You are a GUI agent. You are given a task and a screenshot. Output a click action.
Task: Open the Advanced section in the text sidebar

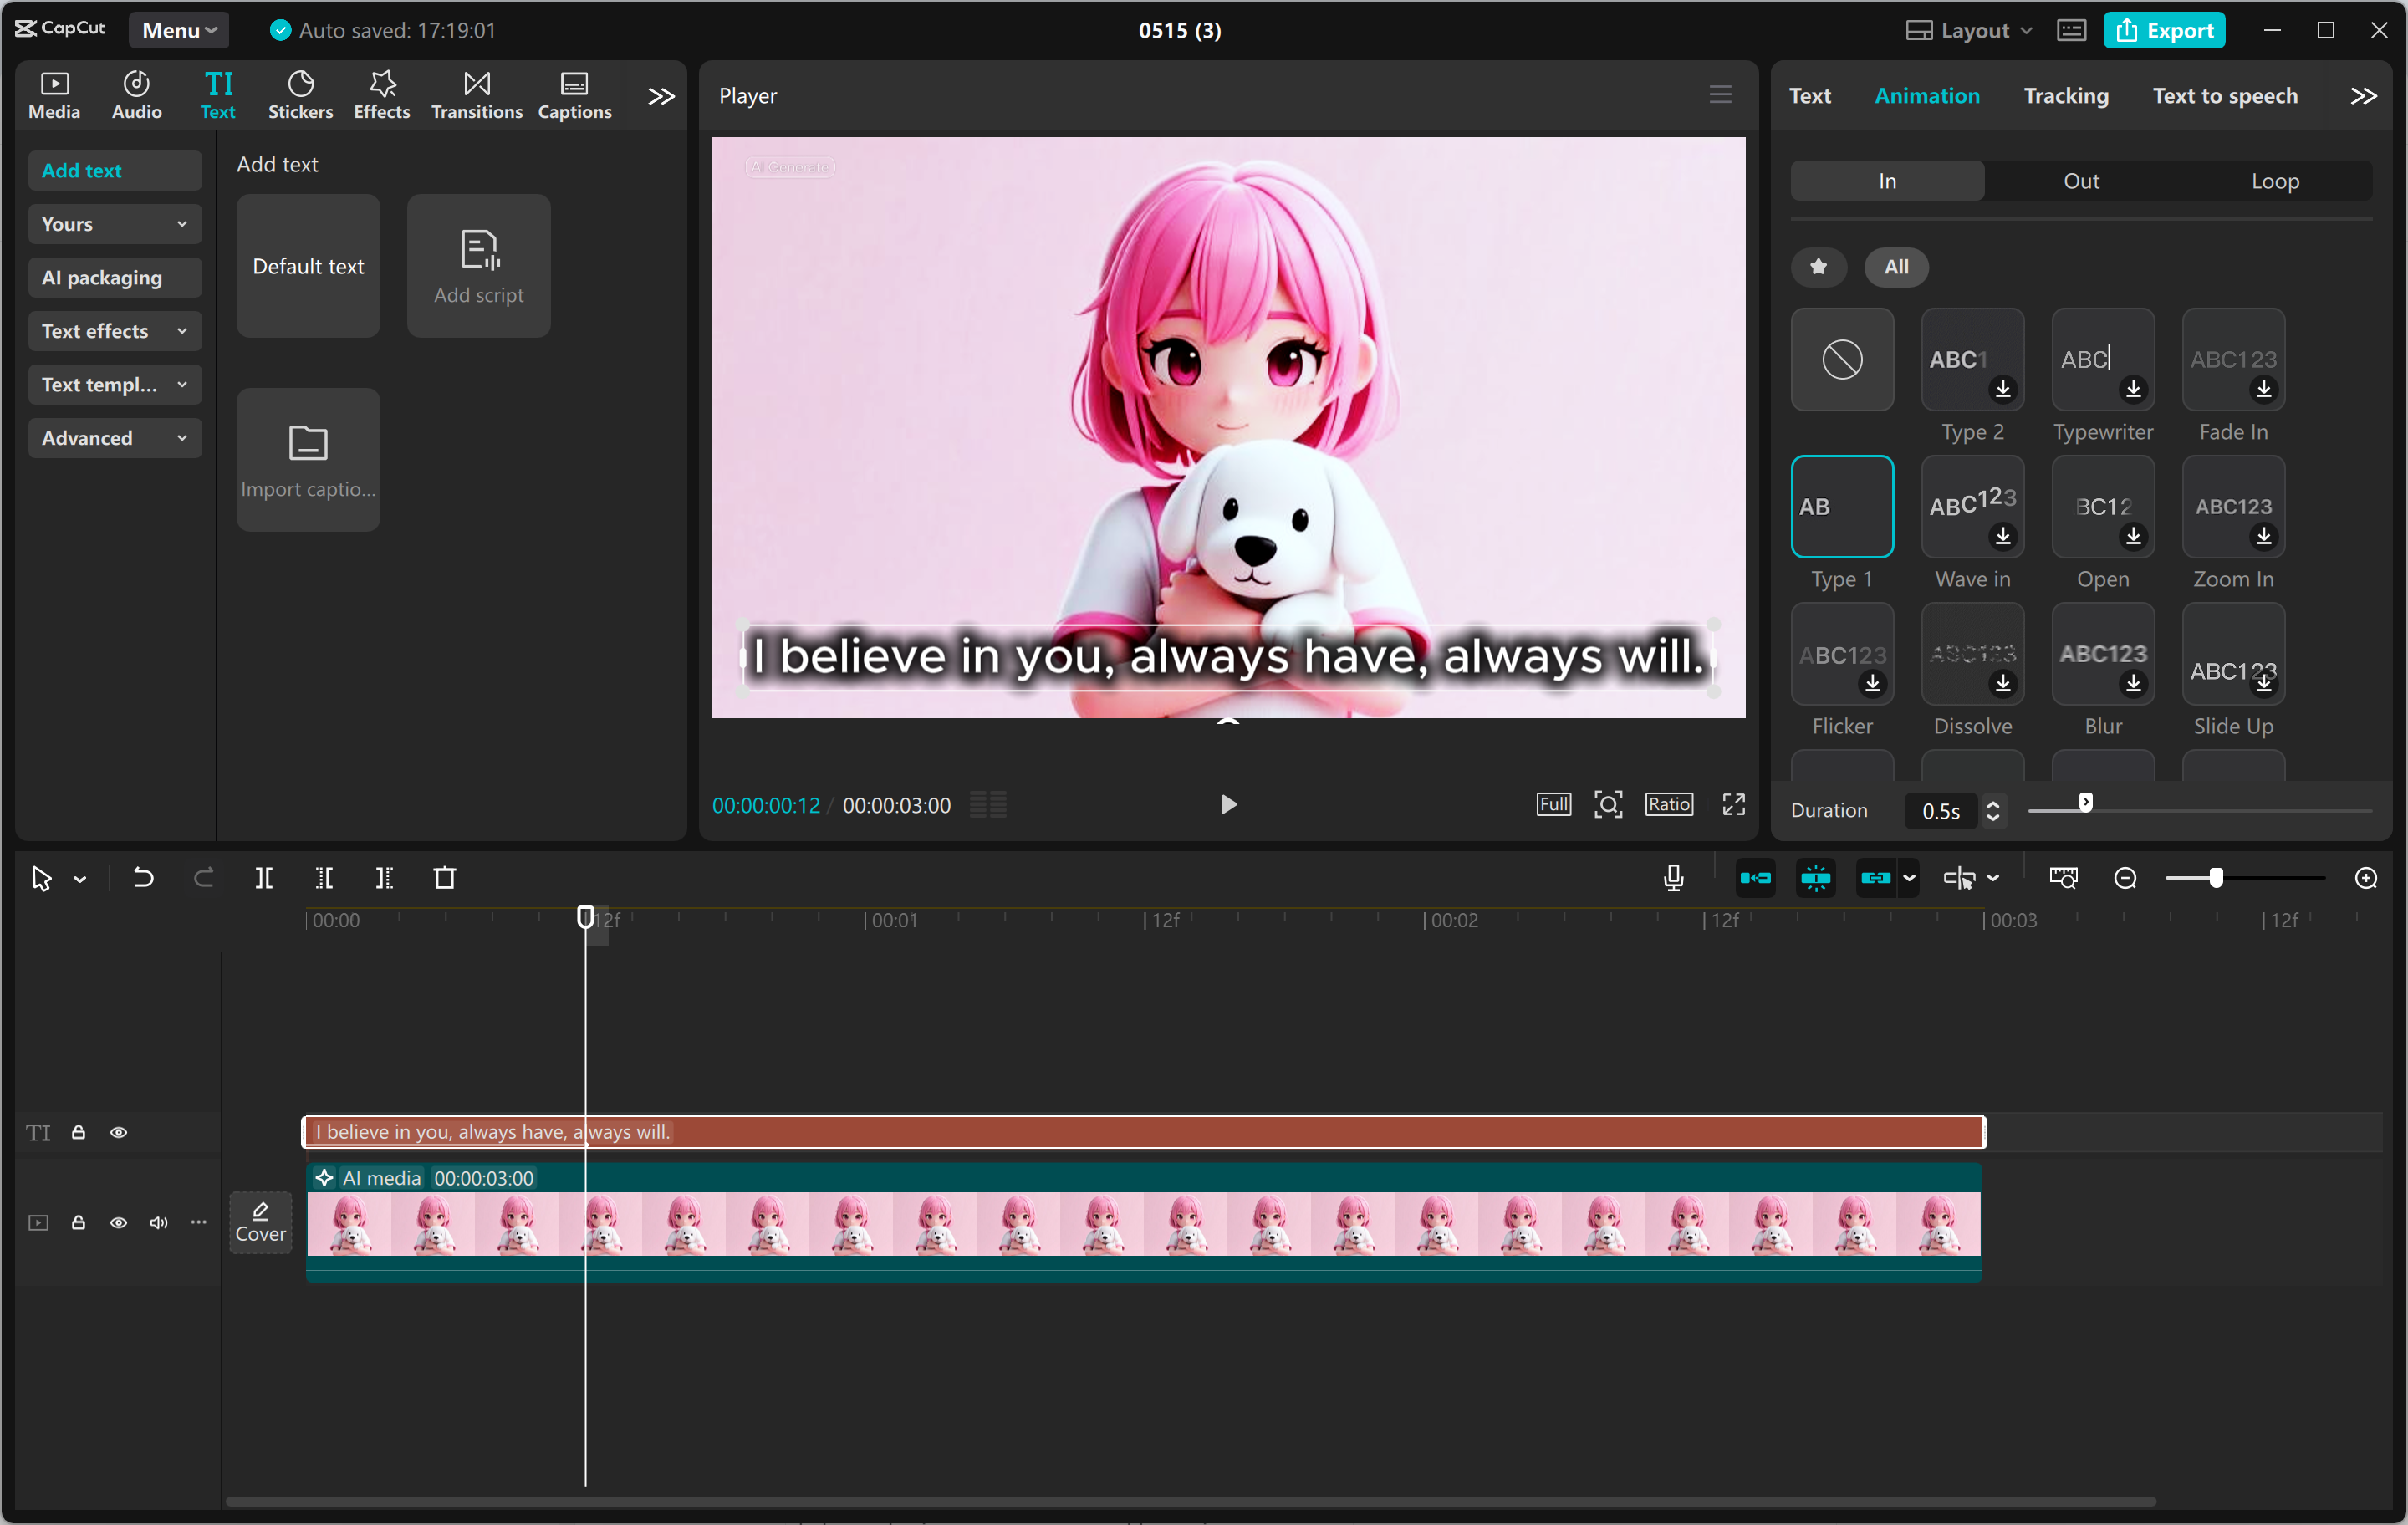[114, 438]
